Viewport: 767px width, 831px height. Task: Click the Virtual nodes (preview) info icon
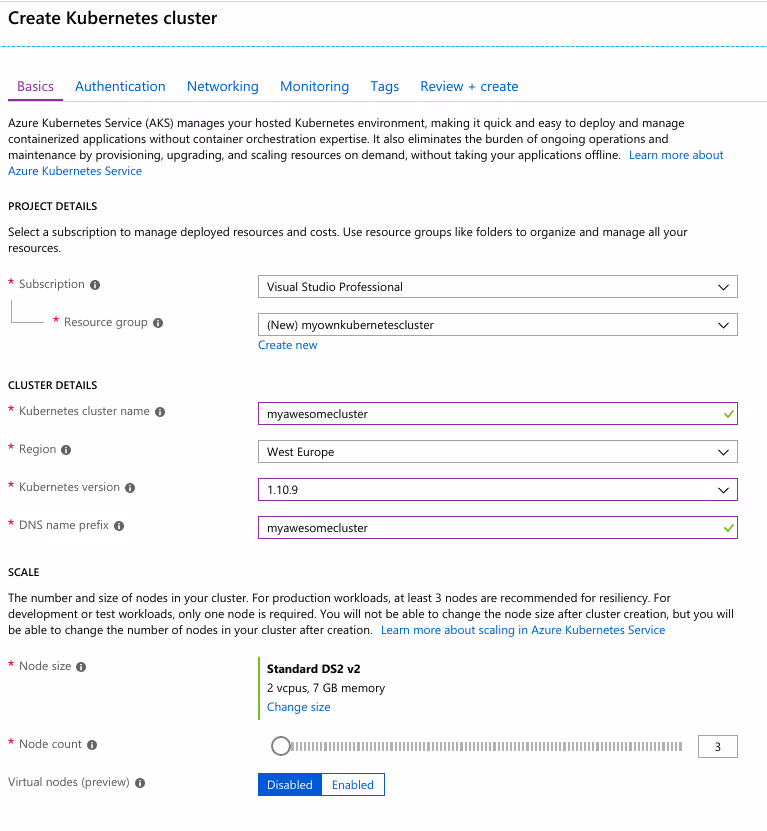coord(140,783)
